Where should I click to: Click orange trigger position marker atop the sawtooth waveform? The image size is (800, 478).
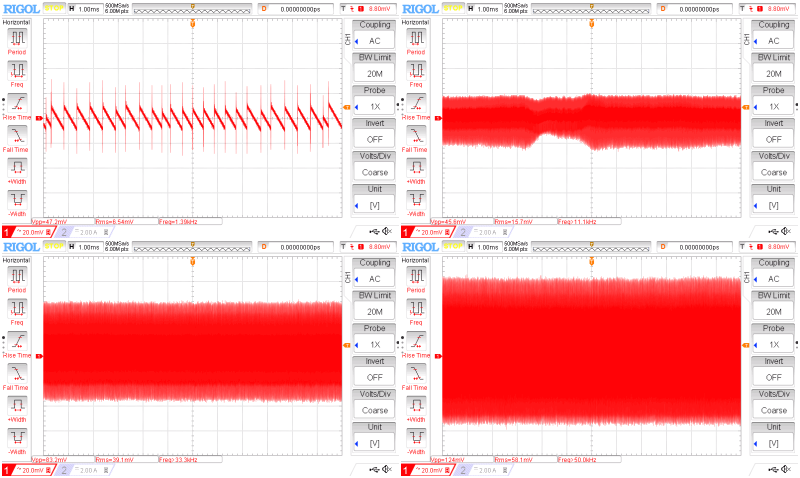(x=192, y=22)
